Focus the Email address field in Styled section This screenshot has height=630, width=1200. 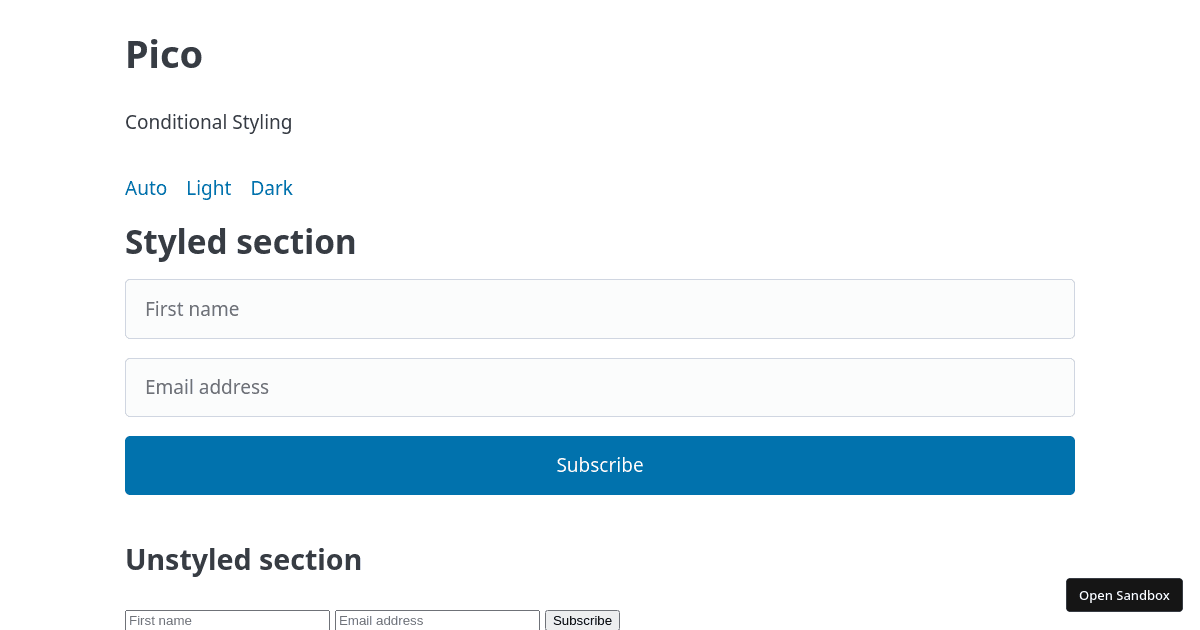[600, 387]
